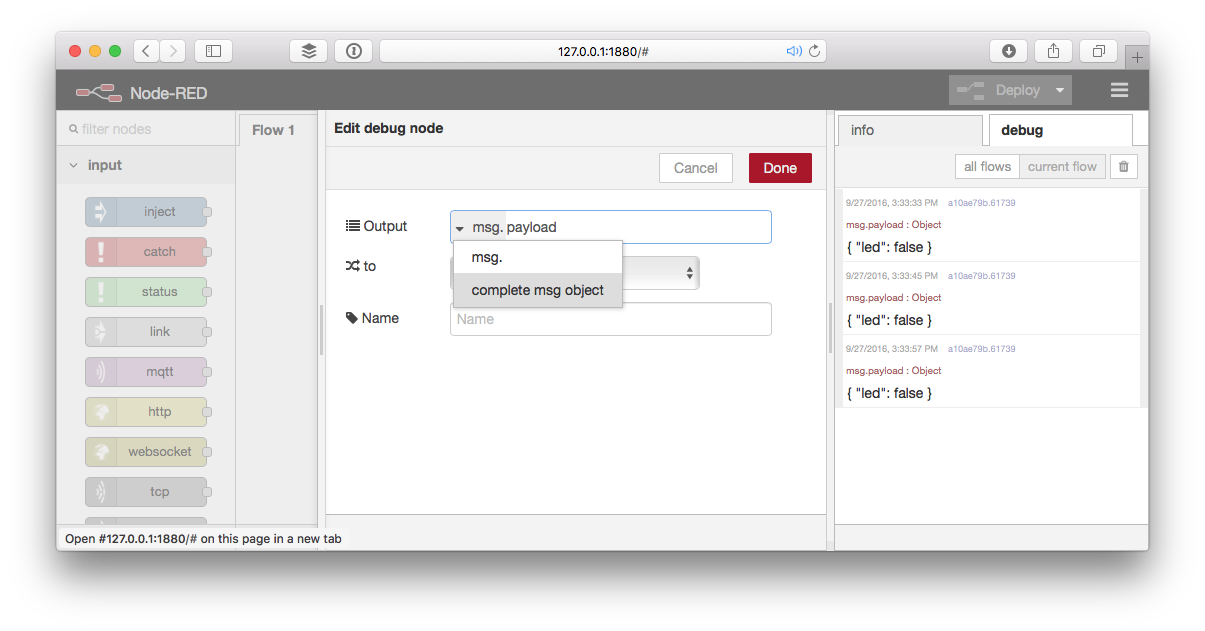Clear the debug log with the trash icon
This screenshot has width=1205, height=631.
click(1123, 167)
